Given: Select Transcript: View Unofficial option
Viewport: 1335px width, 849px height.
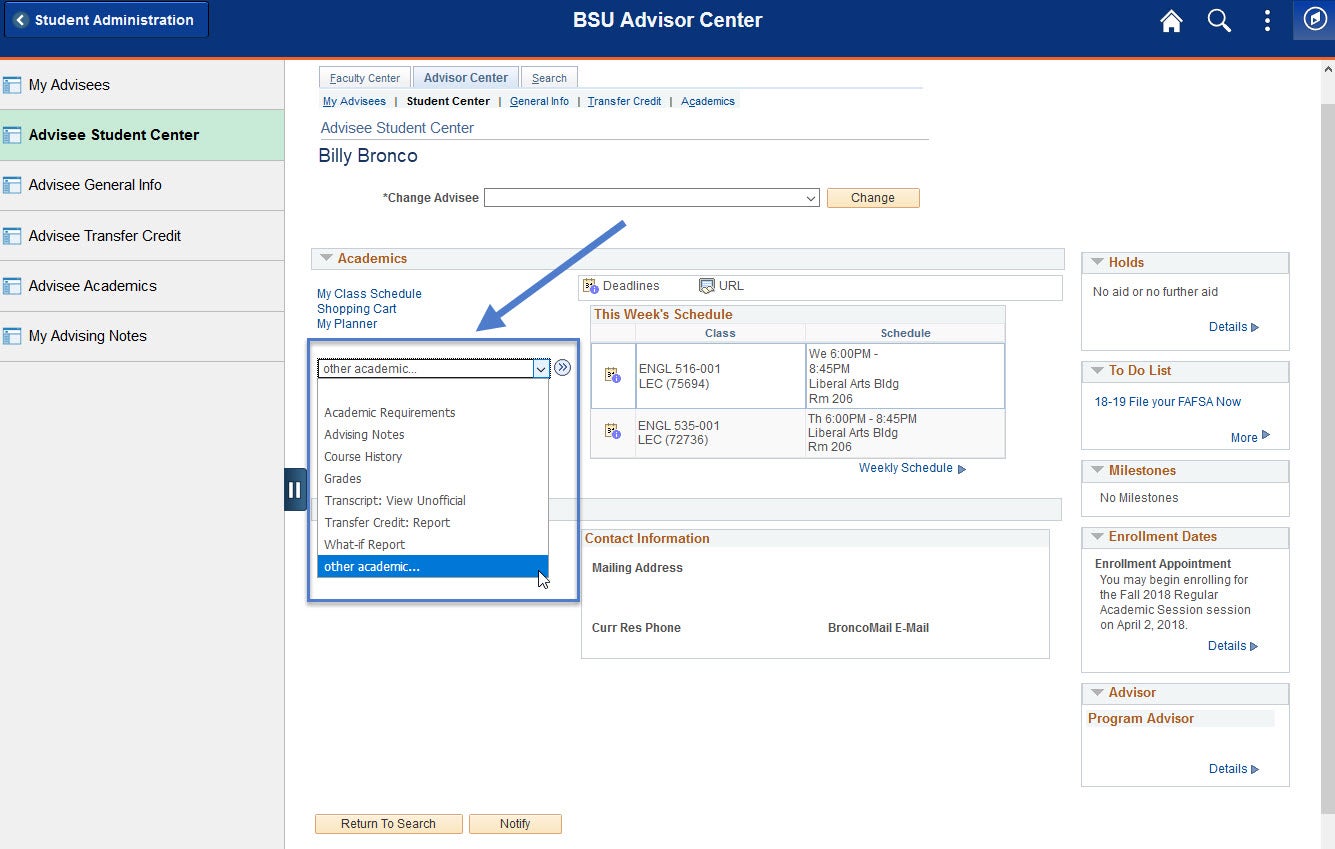Looking at the screenshot, I should click(433, 501).
